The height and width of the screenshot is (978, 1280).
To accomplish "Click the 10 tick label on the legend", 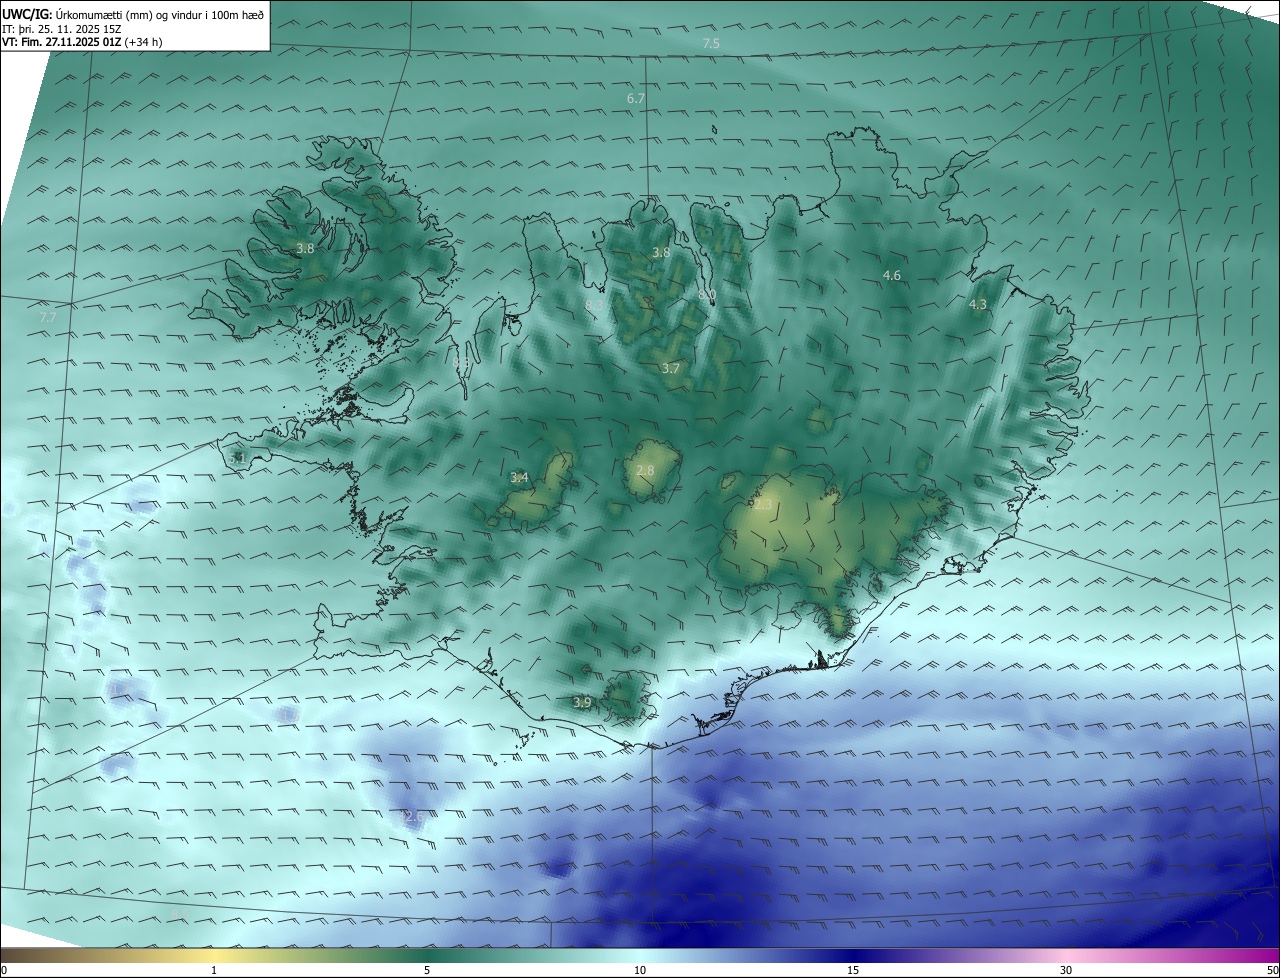I will (x=640, y=970).
